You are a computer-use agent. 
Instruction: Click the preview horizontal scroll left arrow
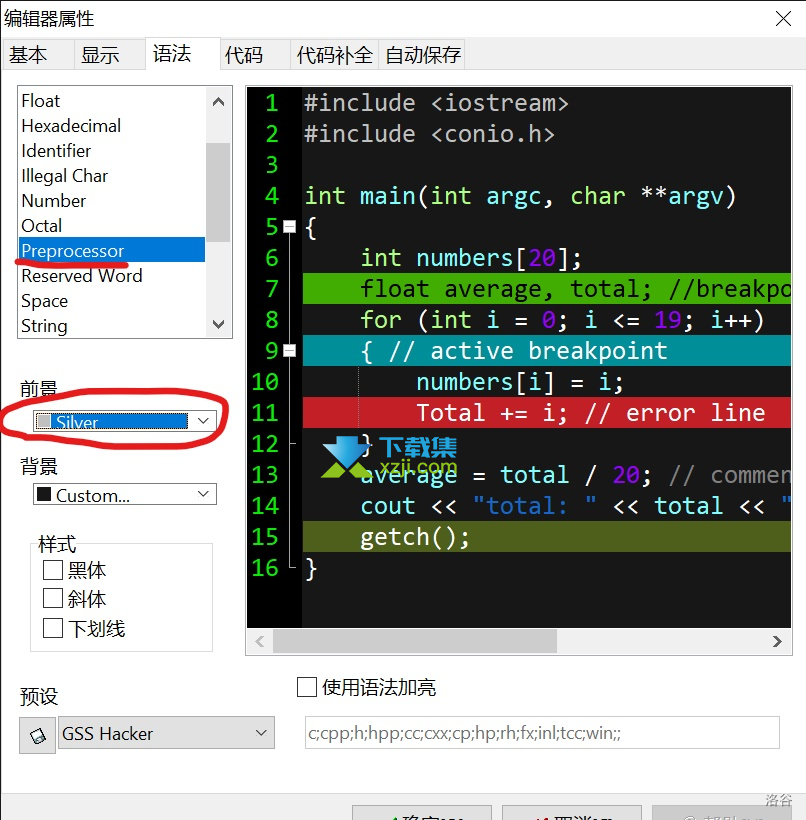260,641
